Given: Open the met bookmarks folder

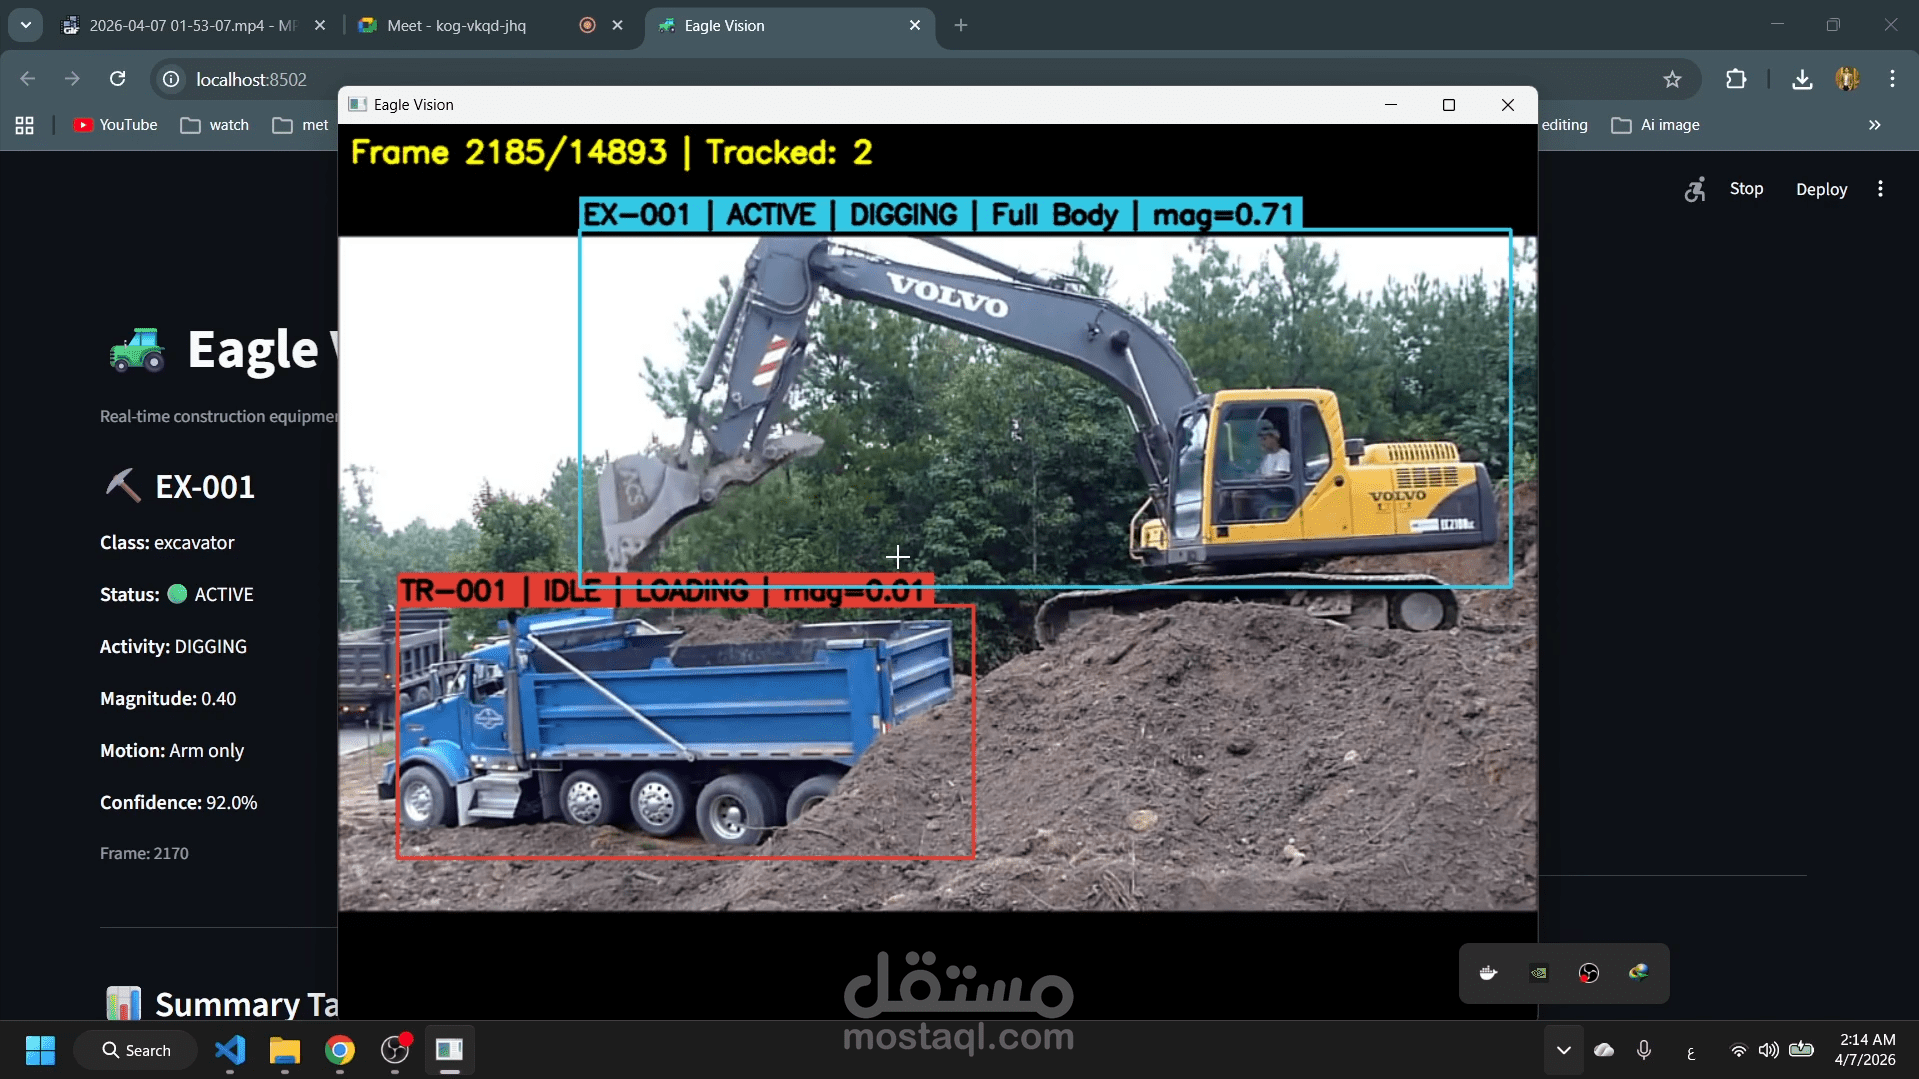Looking at the screenshot, I should [x=301, y=125].
